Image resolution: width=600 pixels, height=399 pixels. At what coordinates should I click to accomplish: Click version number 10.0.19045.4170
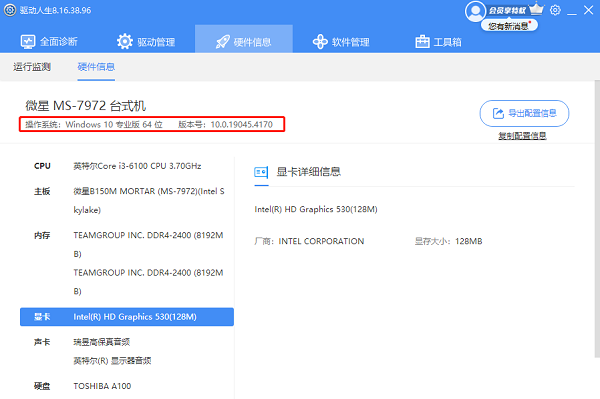tap(241, 124)
